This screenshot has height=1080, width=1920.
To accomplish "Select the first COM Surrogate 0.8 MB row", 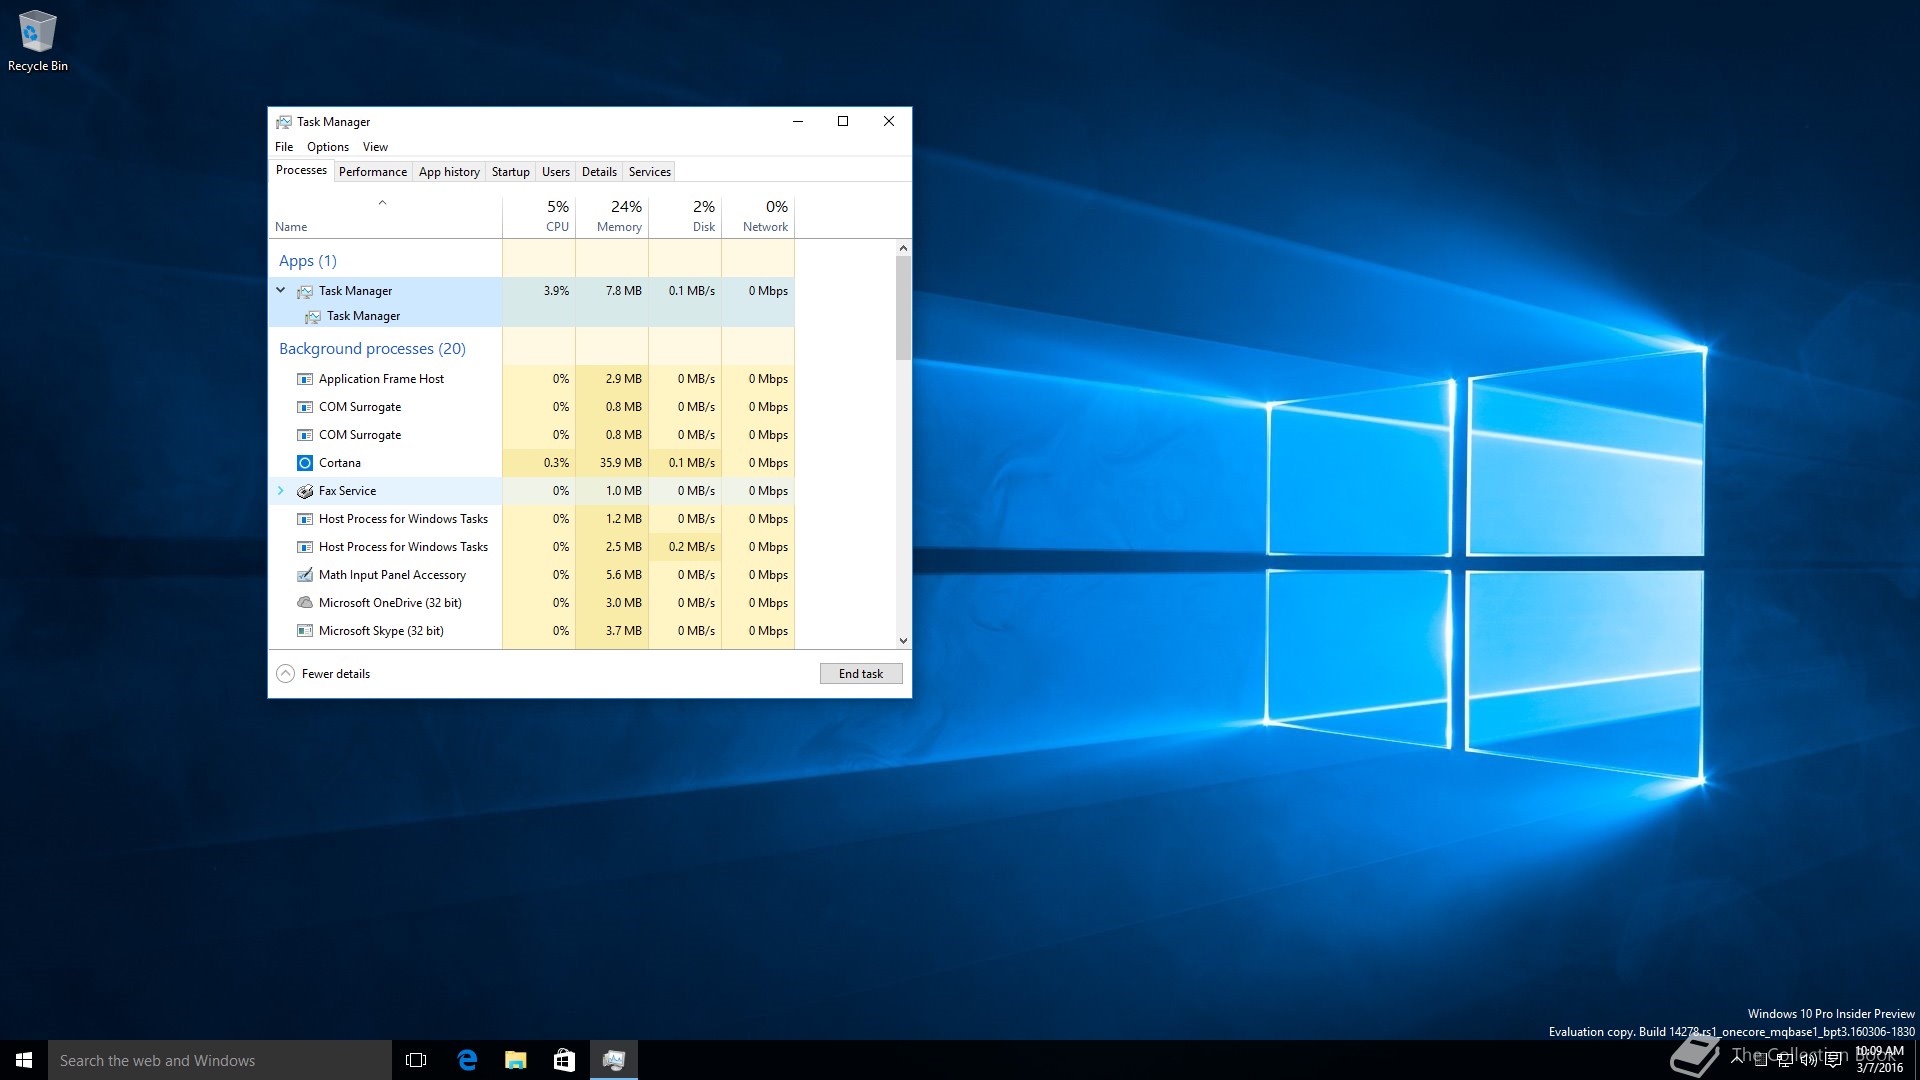I will click(531, 407).
